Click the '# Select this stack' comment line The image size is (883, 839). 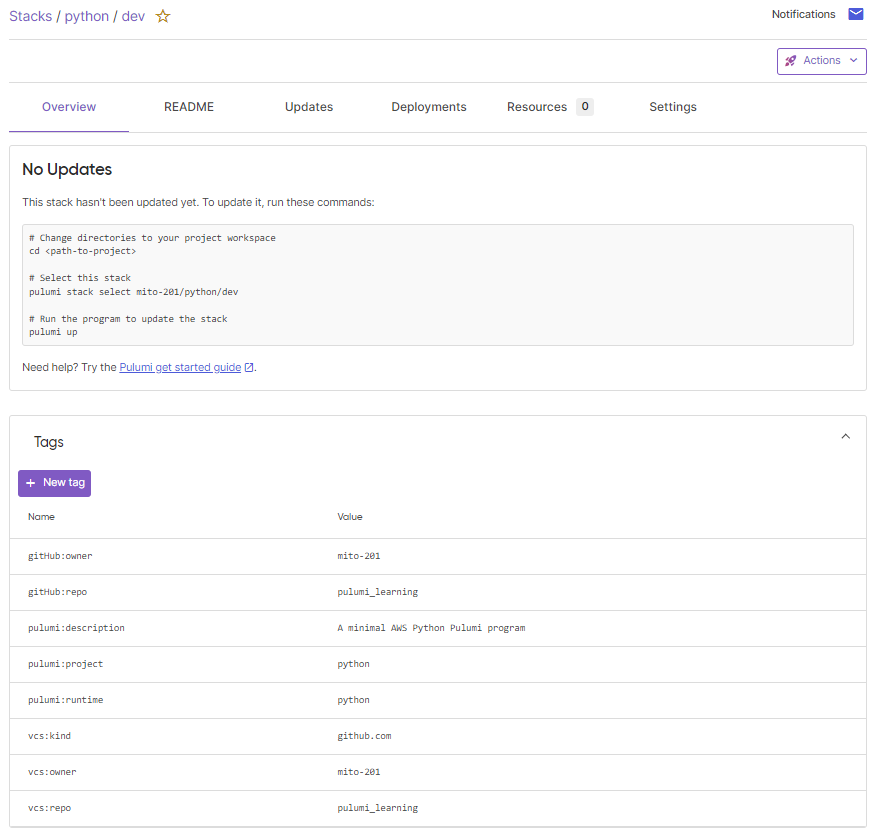click(x=80, y=278)
